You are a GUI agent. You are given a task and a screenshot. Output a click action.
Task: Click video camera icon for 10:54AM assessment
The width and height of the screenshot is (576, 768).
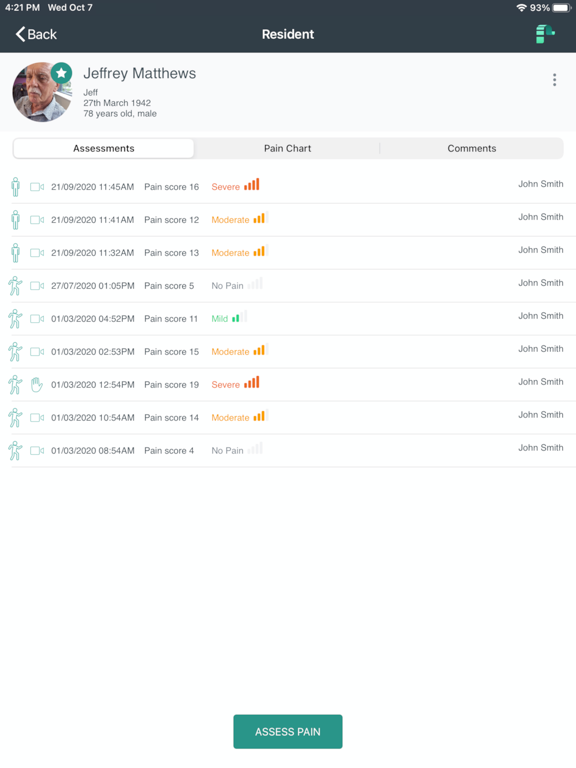pos(37,417)
